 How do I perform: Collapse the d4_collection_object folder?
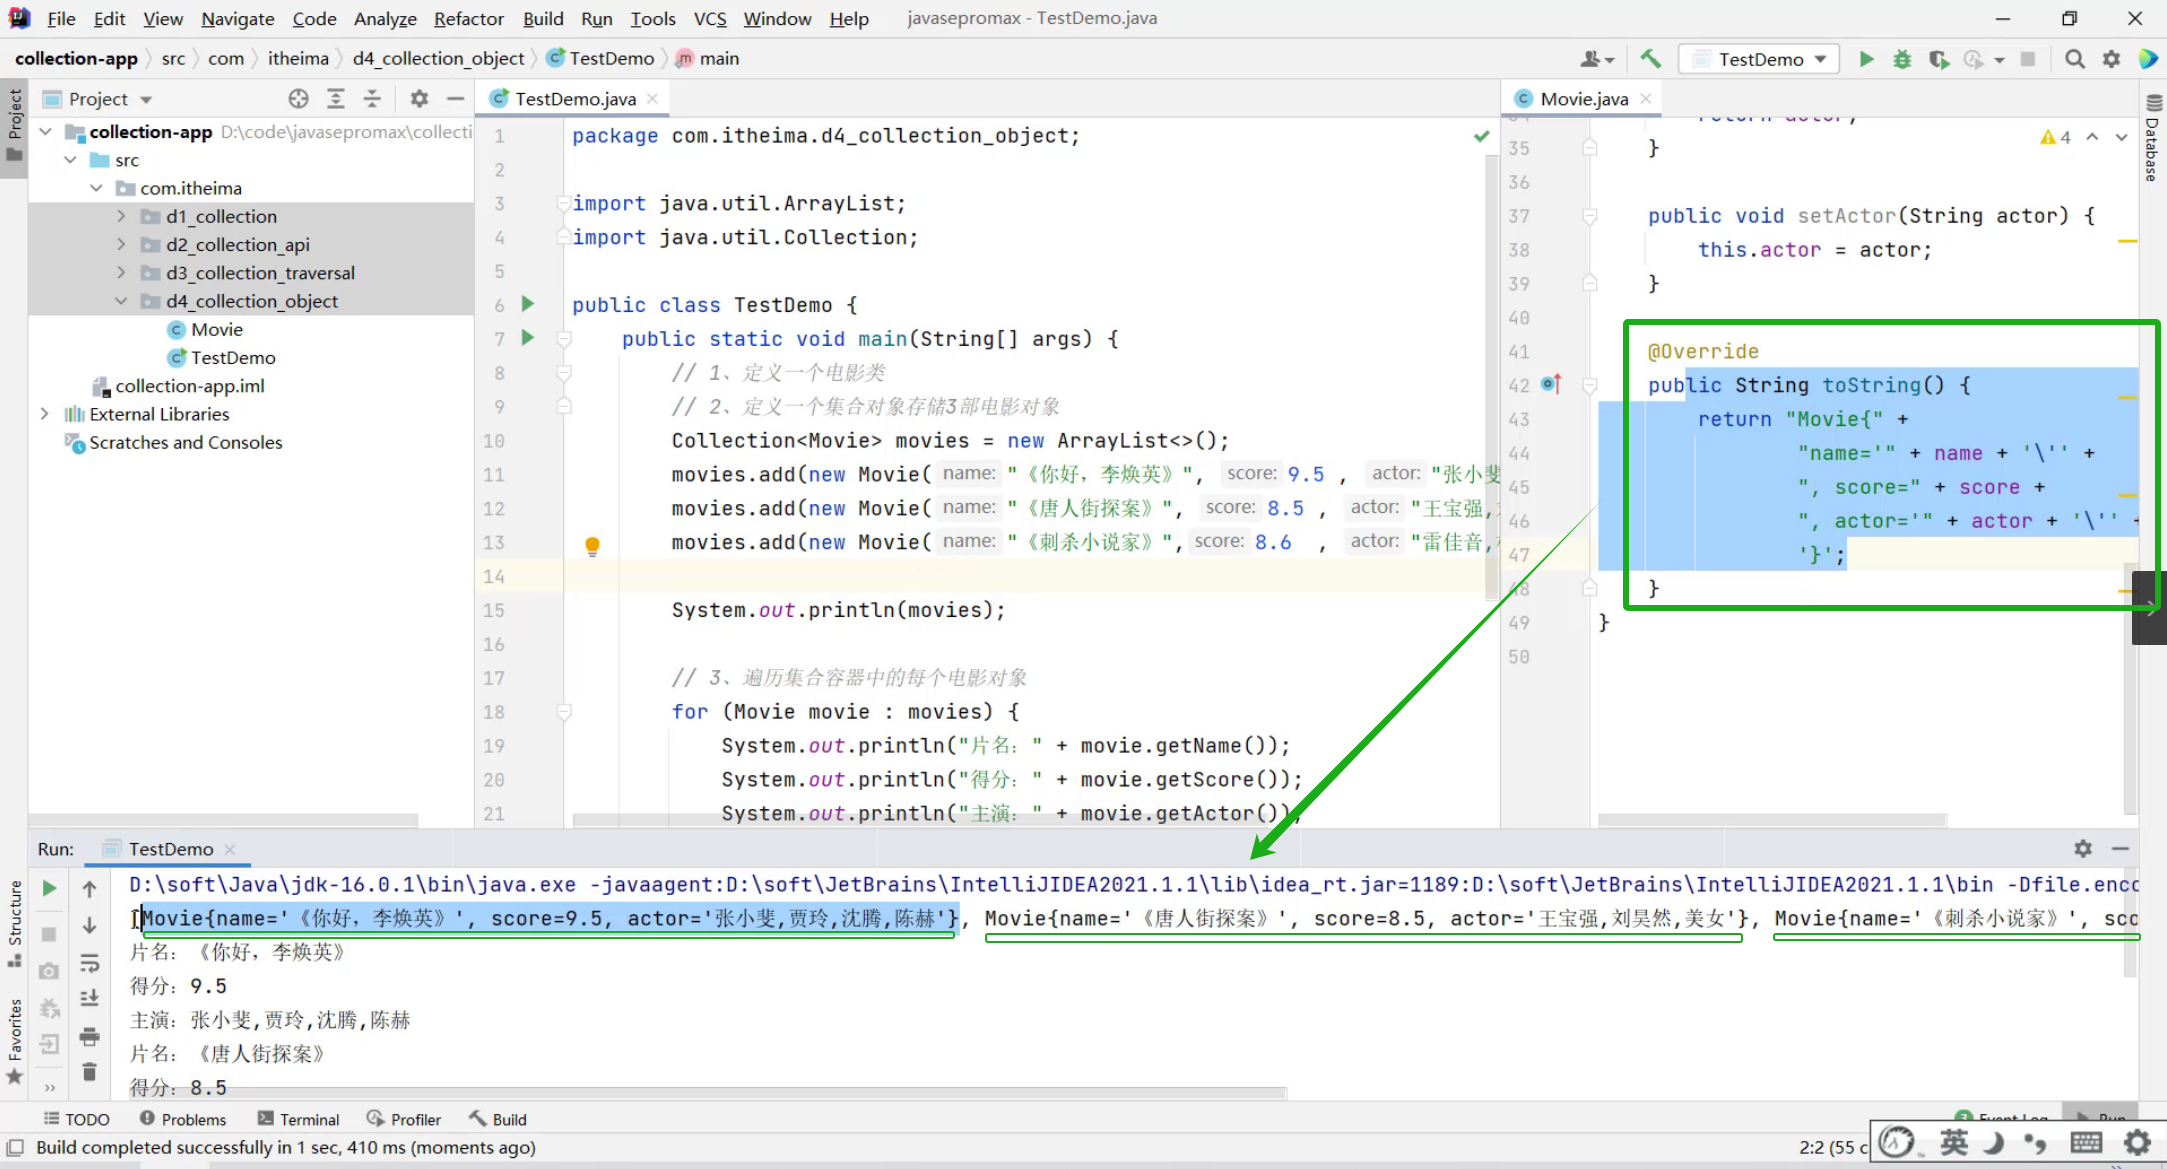[121, 301]
